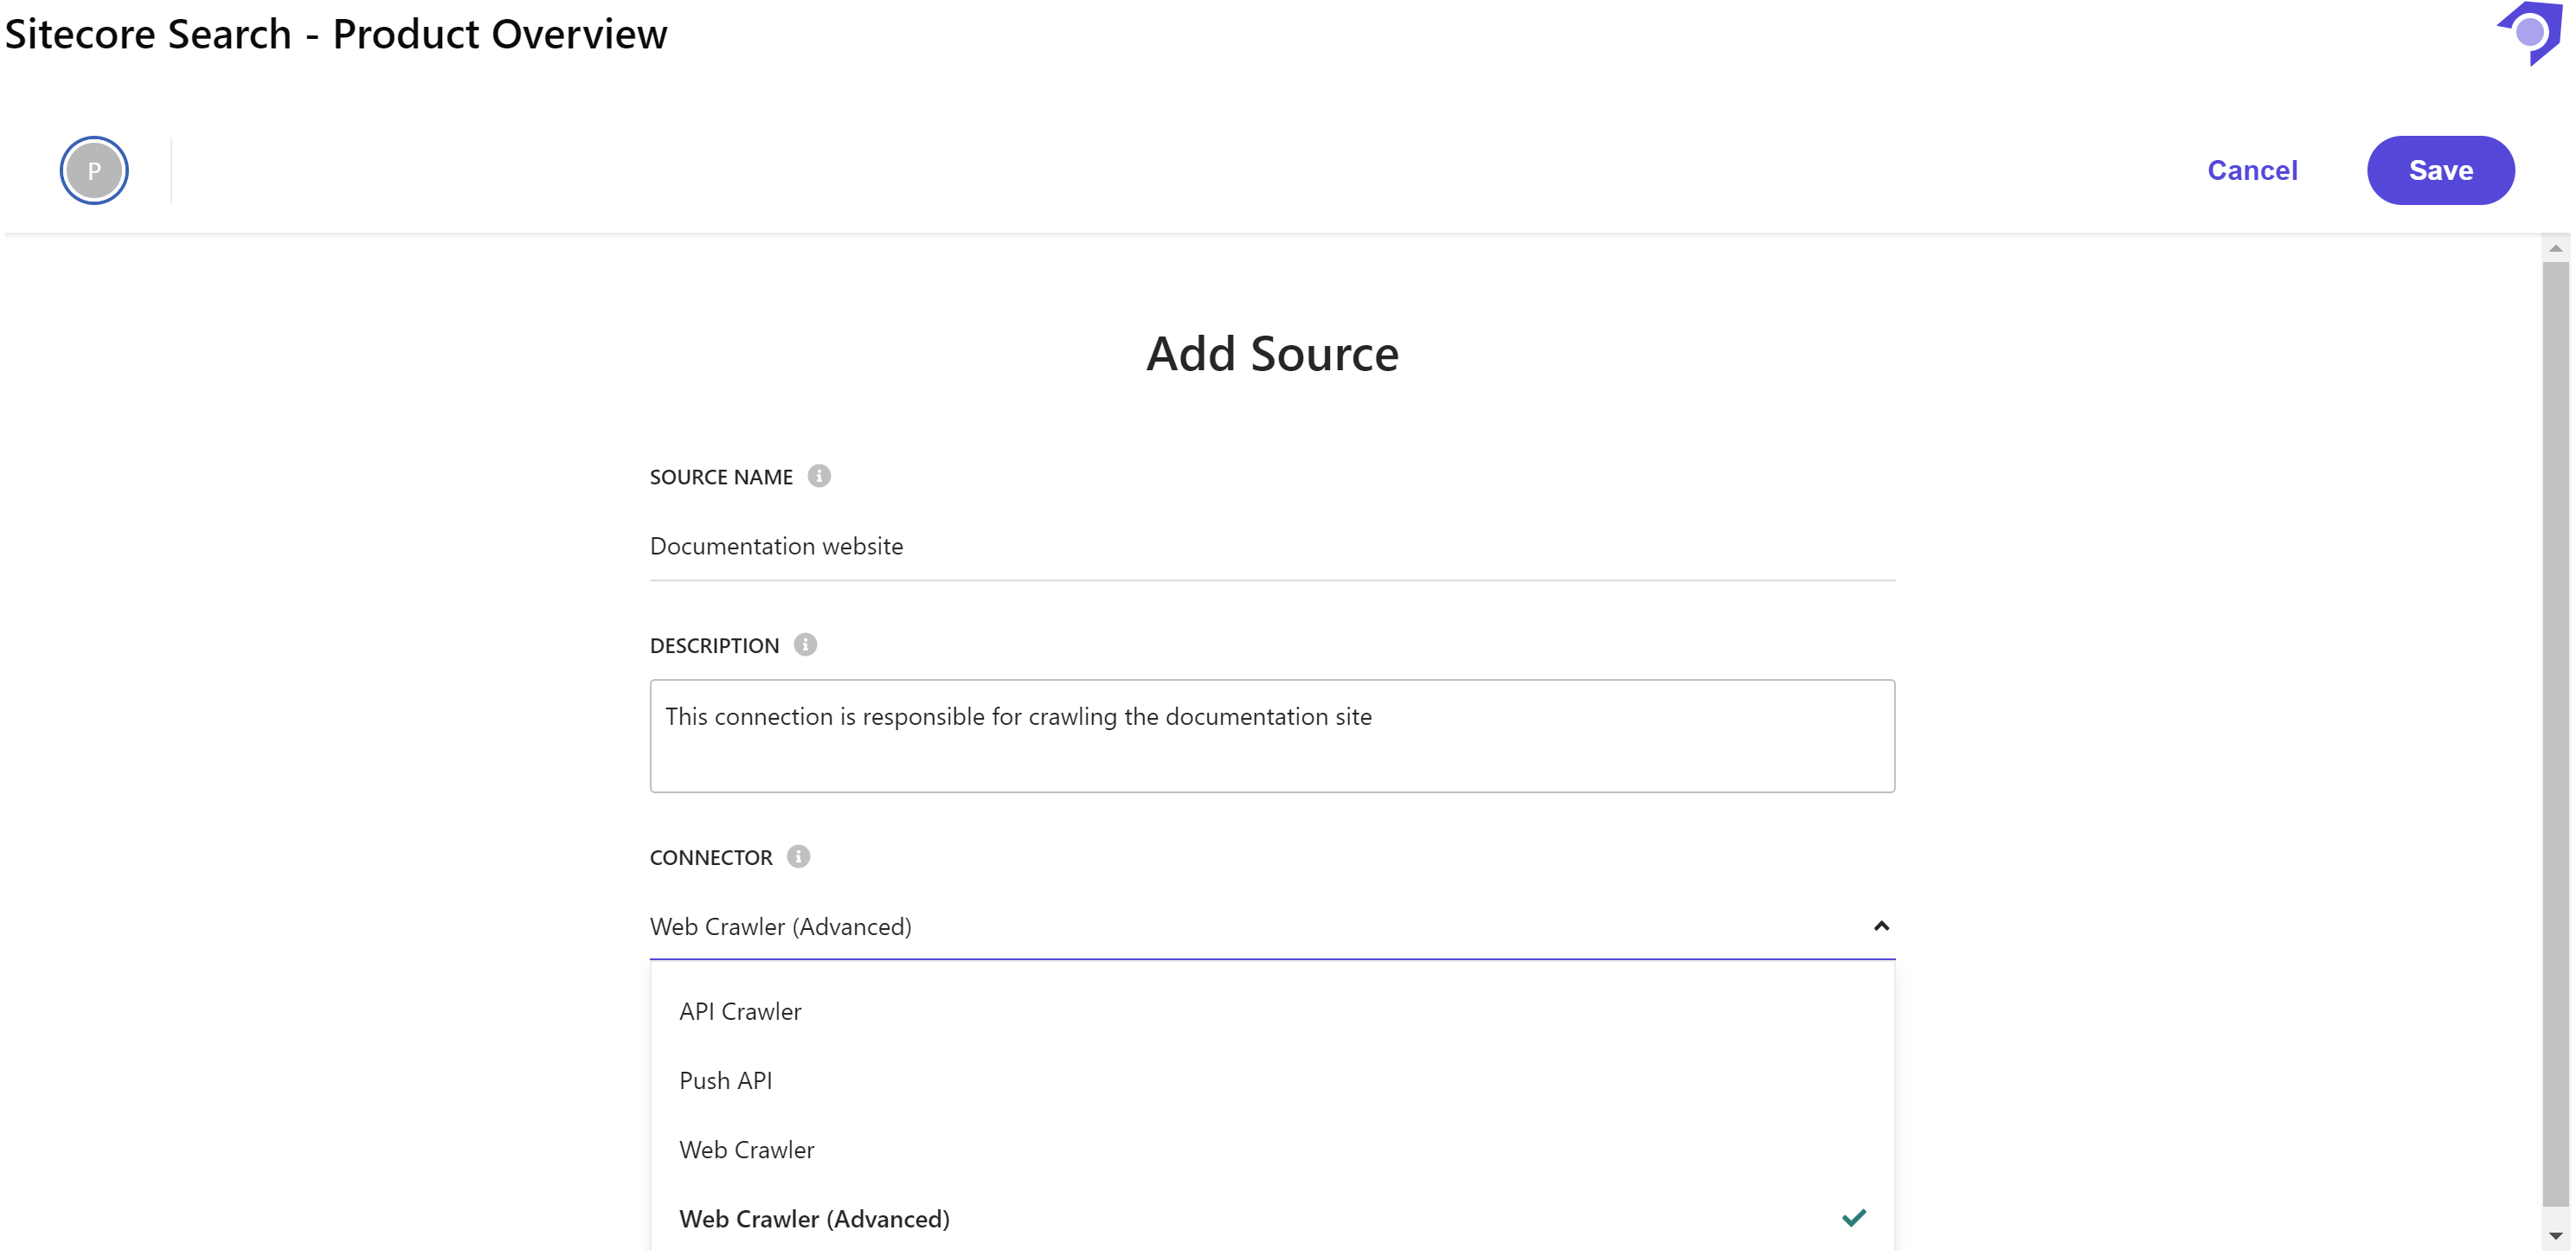Open the P user avatar
The width and height of the screenshot is (2576, 1256).
tap(94, 171)
